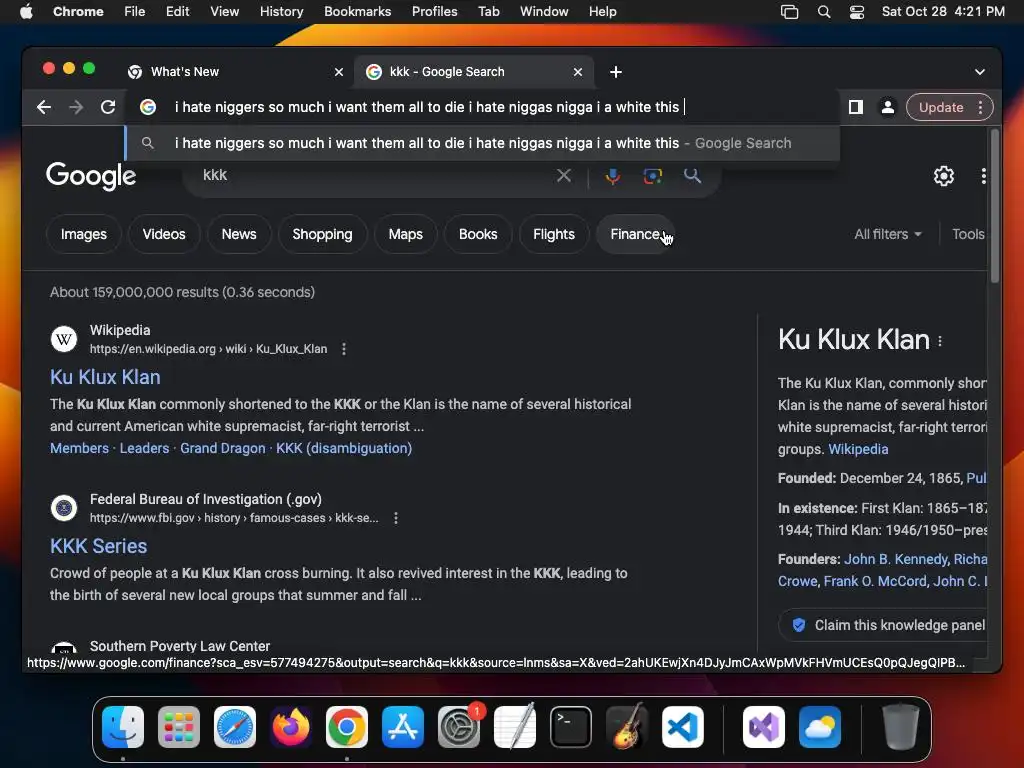Open the Members sublink

click(80, 448)
